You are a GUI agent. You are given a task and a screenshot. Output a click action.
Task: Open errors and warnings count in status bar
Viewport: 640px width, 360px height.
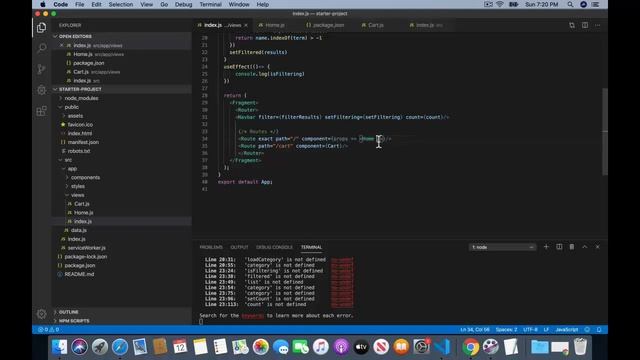[49, 329]
